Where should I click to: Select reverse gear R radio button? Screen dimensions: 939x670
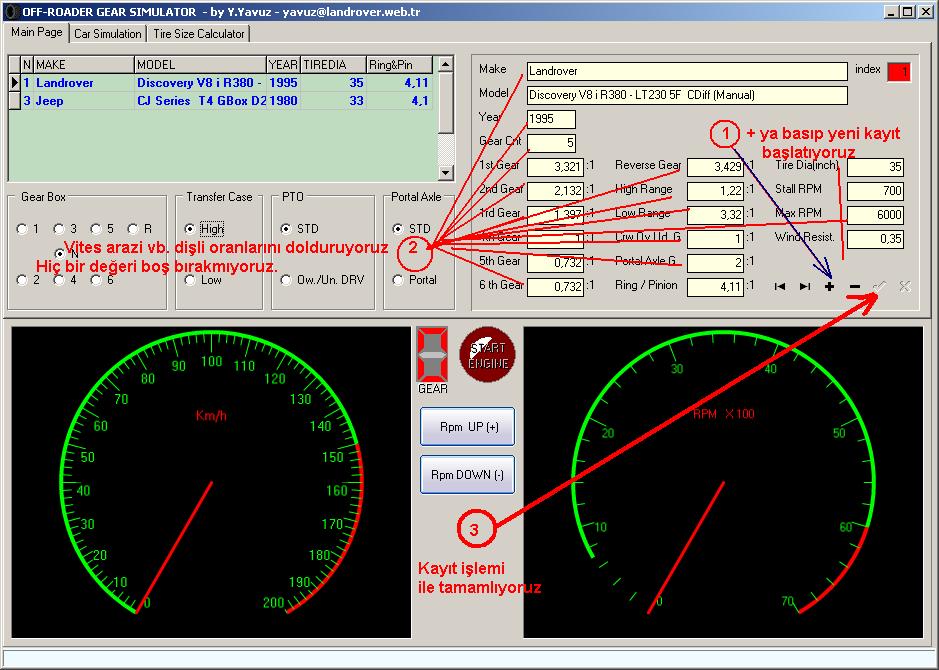(134, 230)
